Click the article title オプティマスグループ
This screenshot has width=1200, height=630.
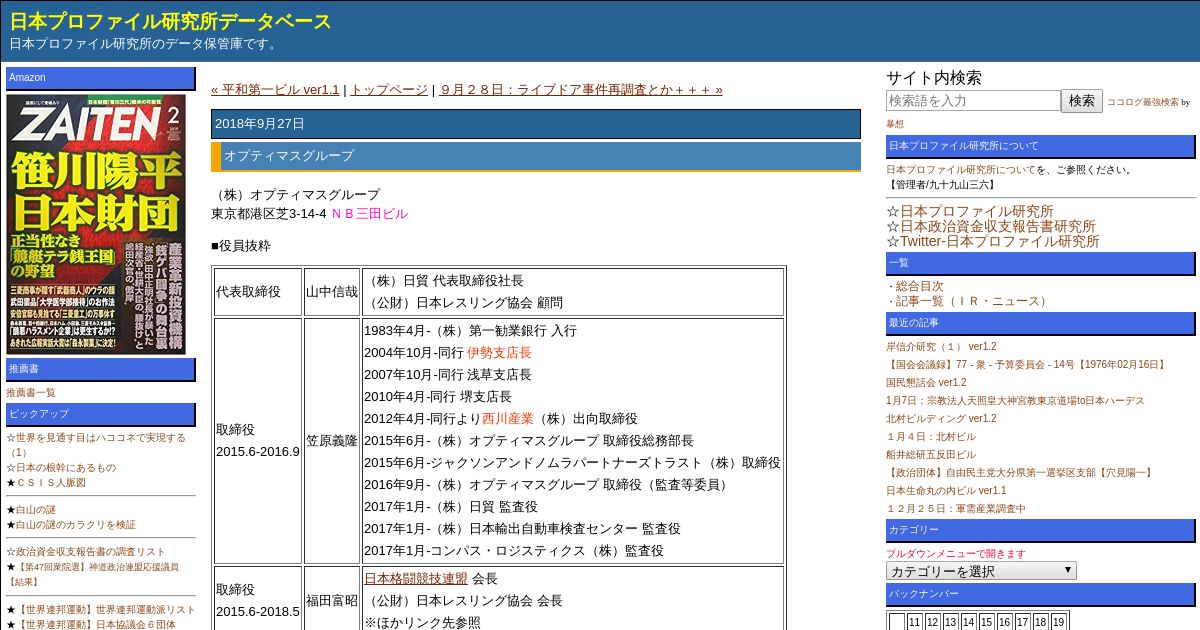[x=289, y=156]
